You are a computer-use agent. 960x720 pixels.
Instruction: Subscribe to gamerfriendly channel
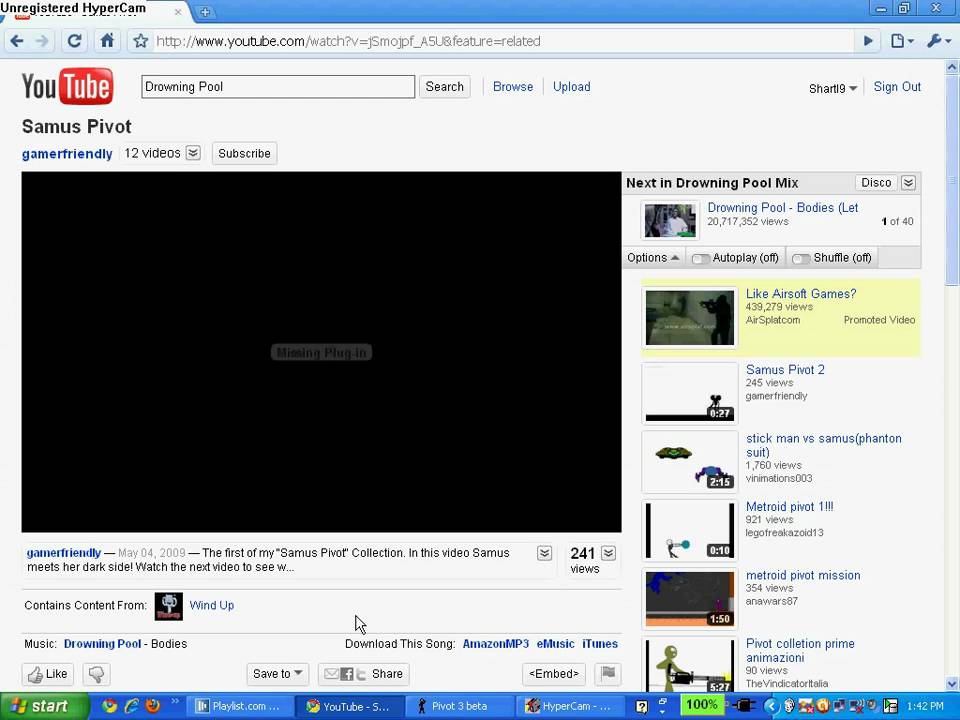pos(244,154)
